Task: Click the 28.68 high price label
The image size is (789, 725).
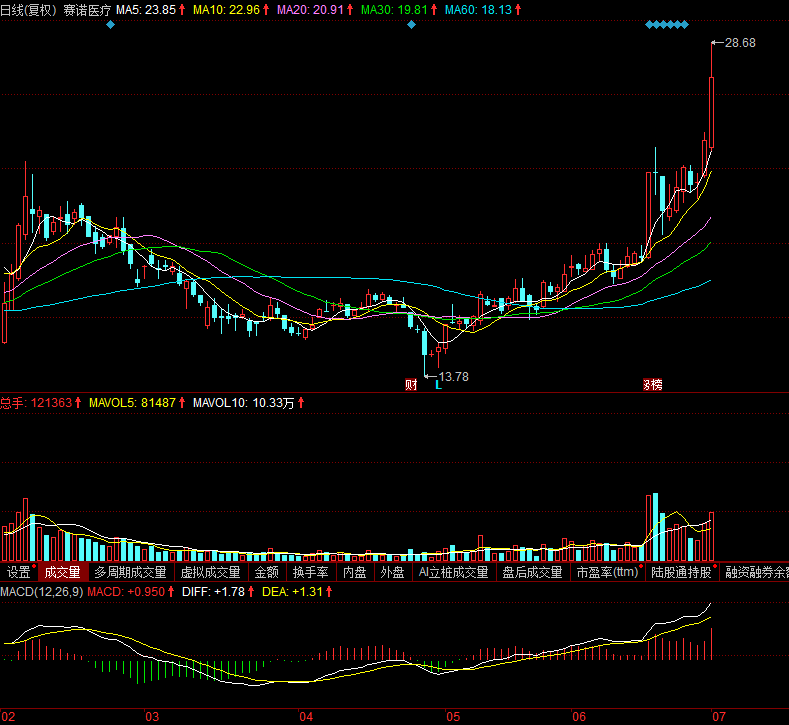Action: tap(740, 43)
